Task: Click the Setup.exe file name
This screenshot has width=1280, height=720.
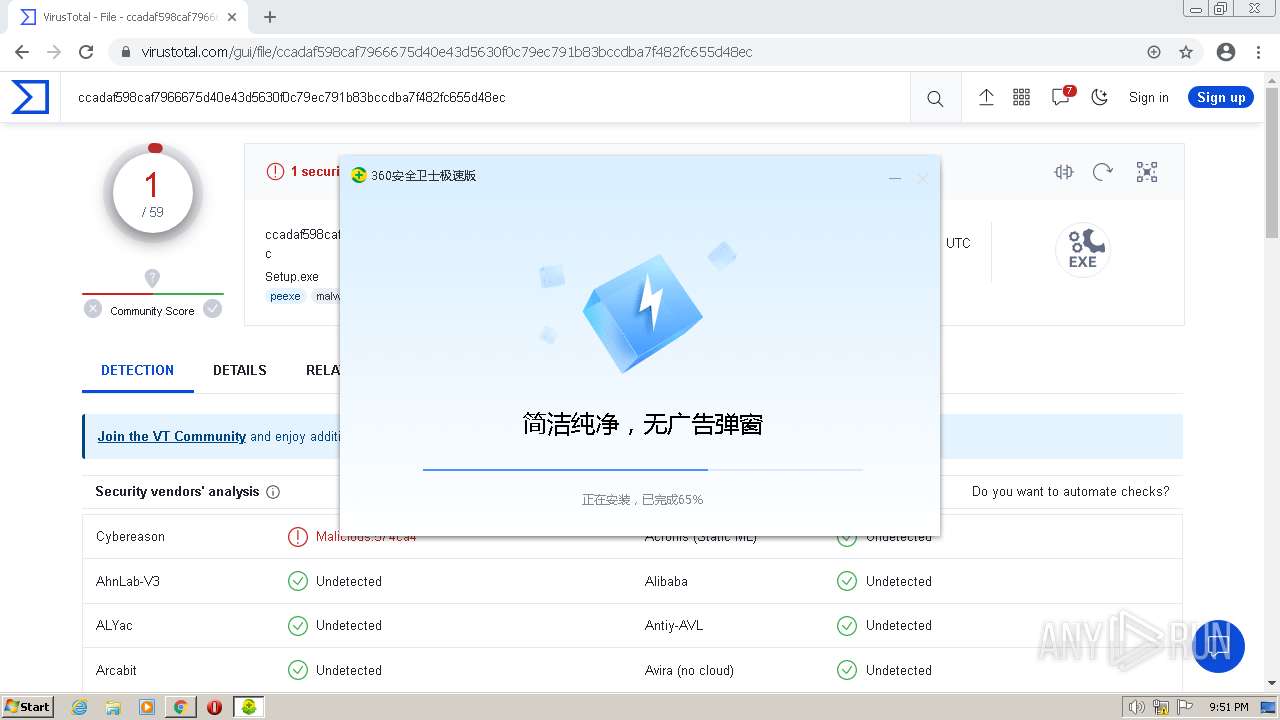Action: point(292,277)
